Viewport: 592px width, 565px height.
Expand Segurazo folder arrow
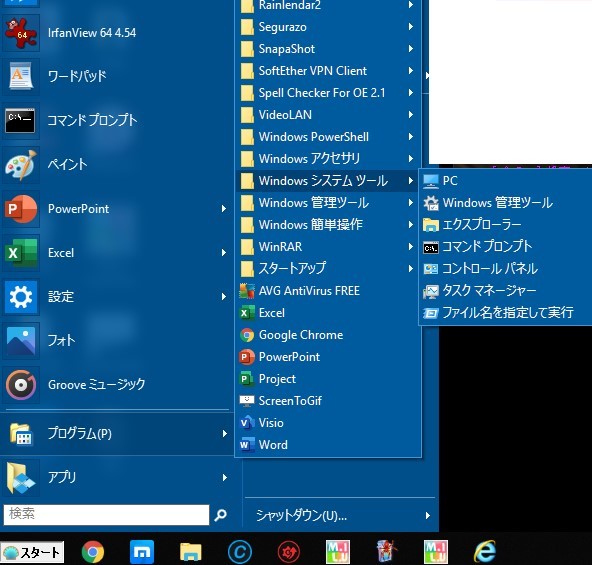click(x=410, y=27)
